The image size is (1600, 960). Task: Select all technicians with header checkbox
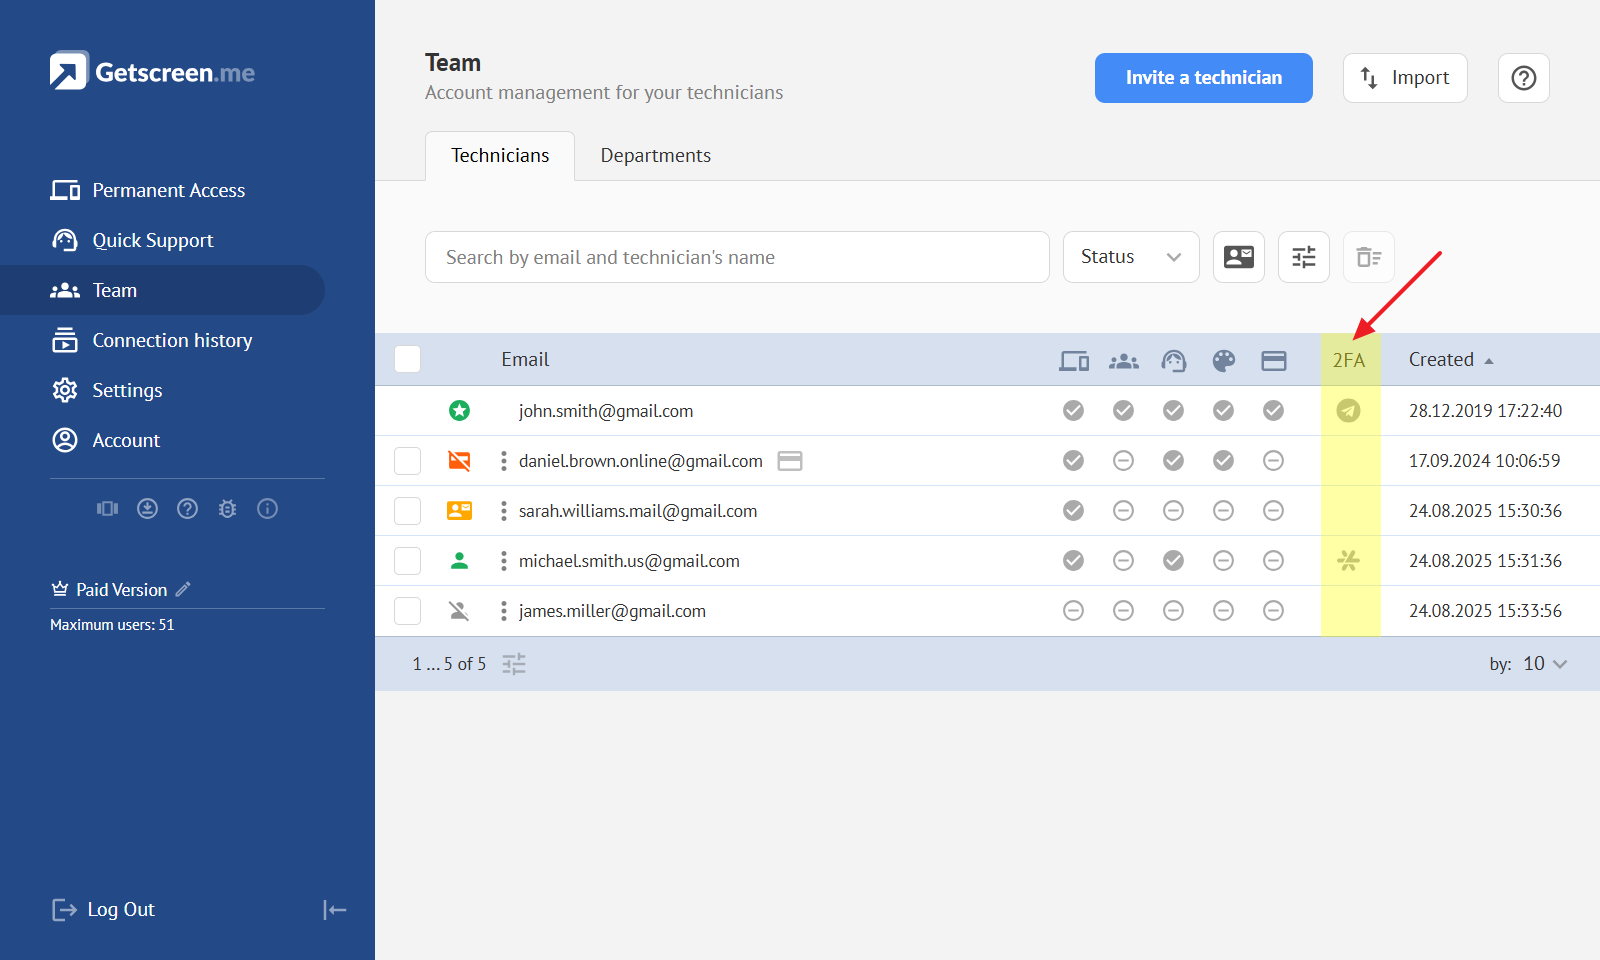(407, 359)
